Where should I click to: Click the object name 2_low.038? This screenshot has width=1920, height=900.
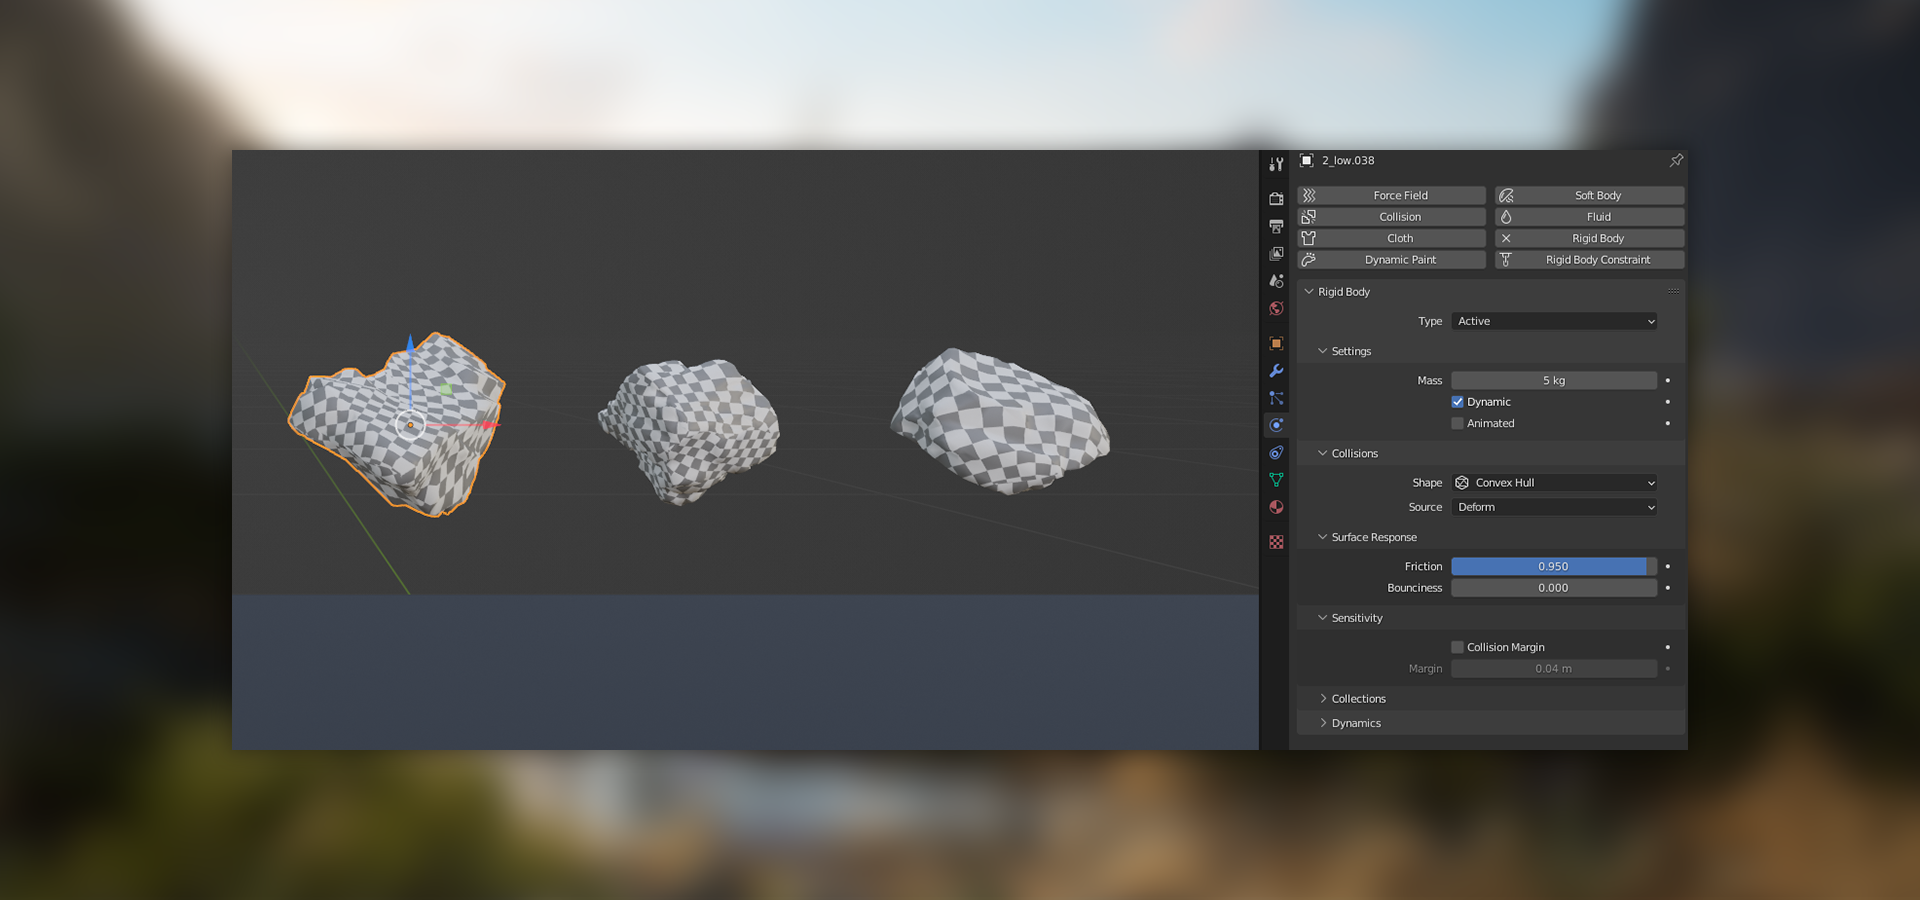[1348, 161]
